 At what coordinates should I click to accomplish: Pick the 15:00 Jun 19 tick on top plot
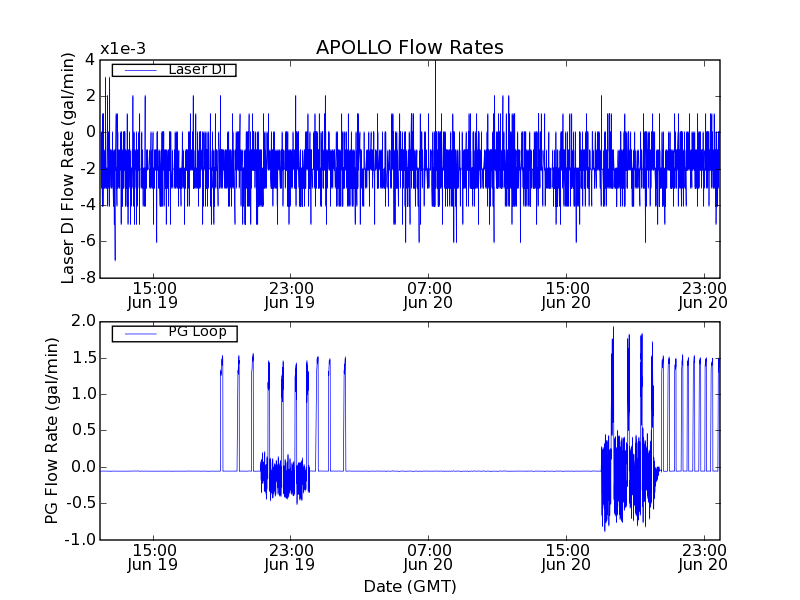(x=152, y=294)
